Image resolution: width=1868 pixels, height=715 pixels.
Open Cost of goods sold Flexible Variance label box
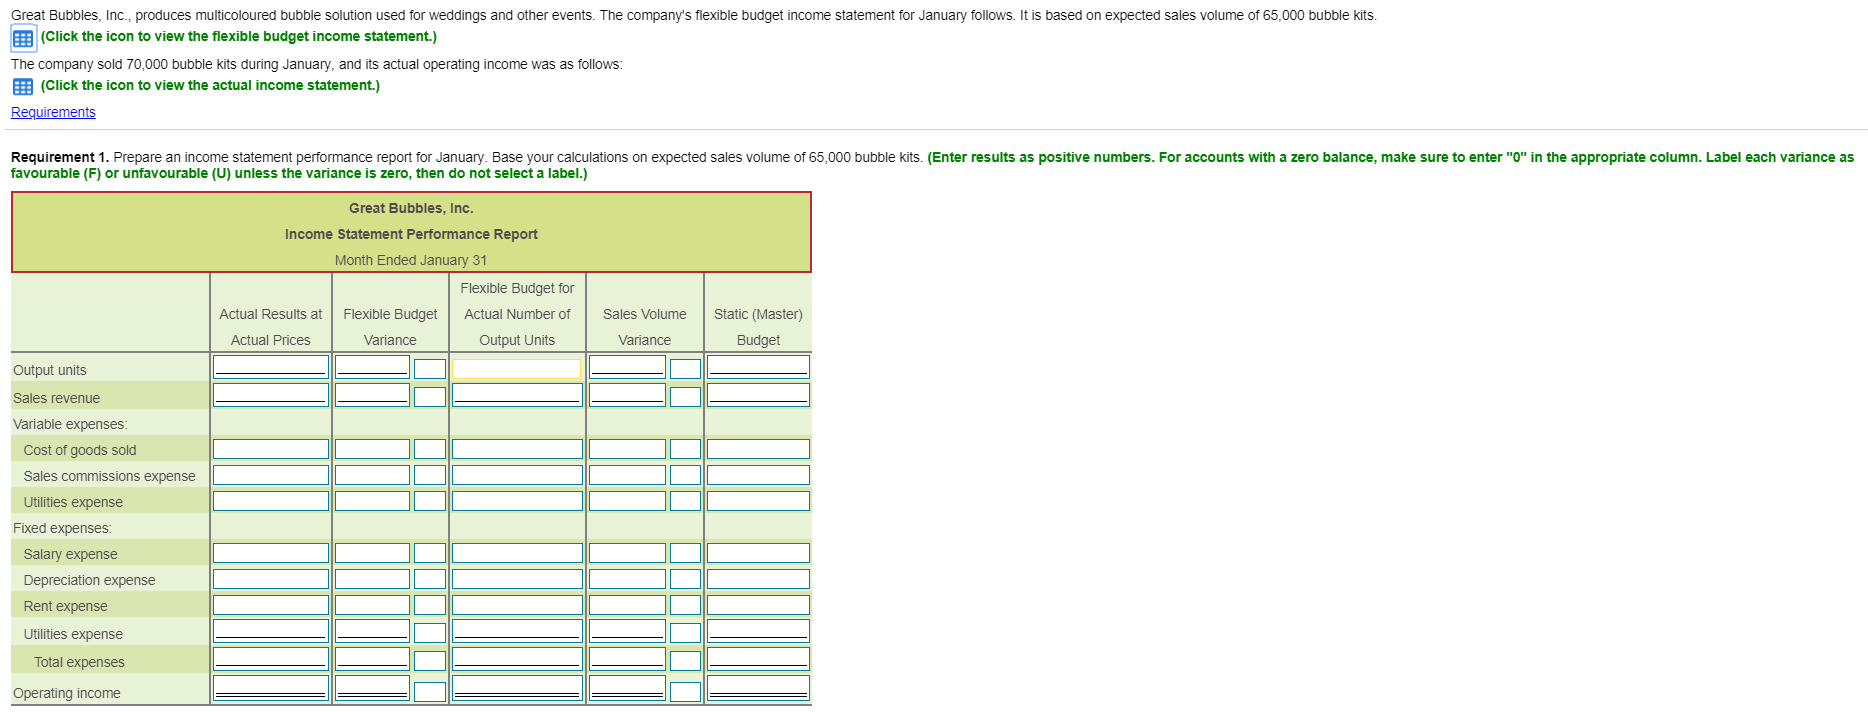pos(430,449)
